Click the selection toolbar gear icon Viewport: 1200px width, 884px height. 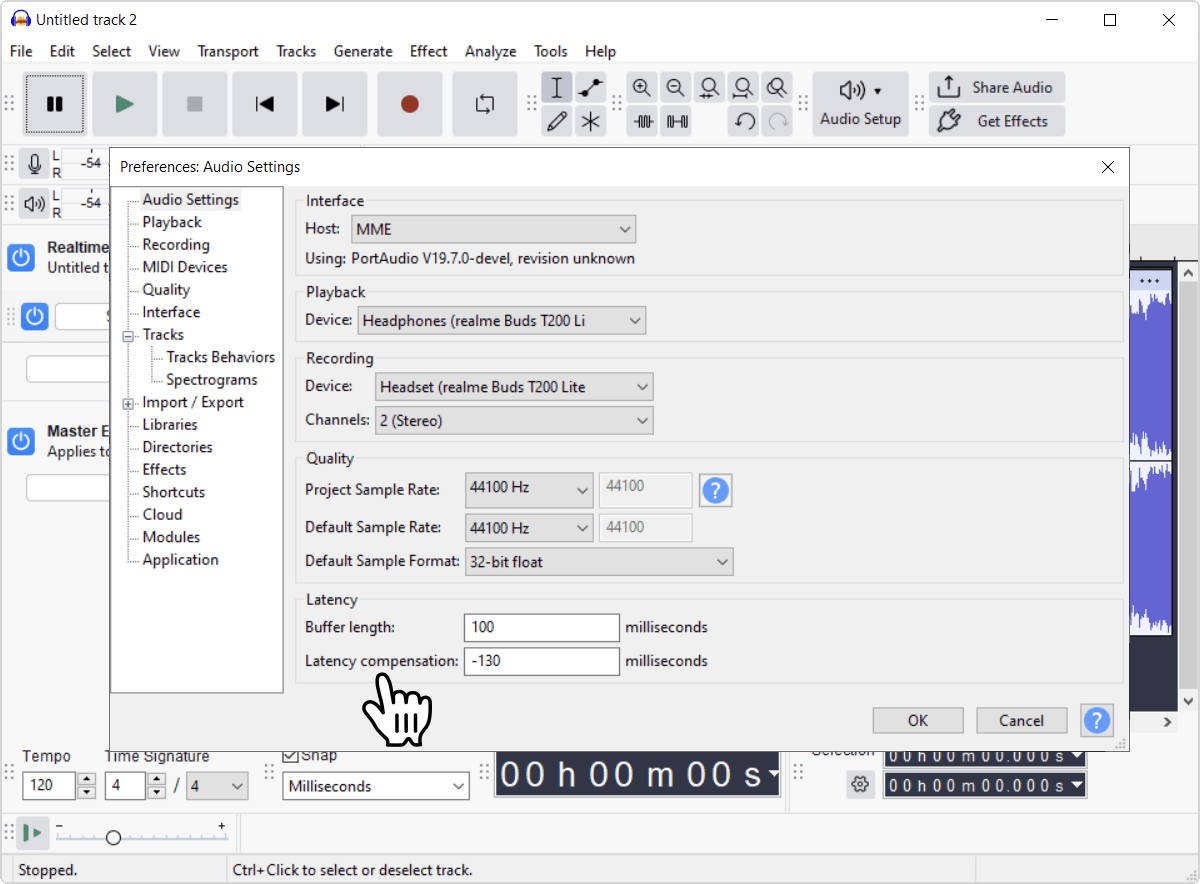pos(860,785)
